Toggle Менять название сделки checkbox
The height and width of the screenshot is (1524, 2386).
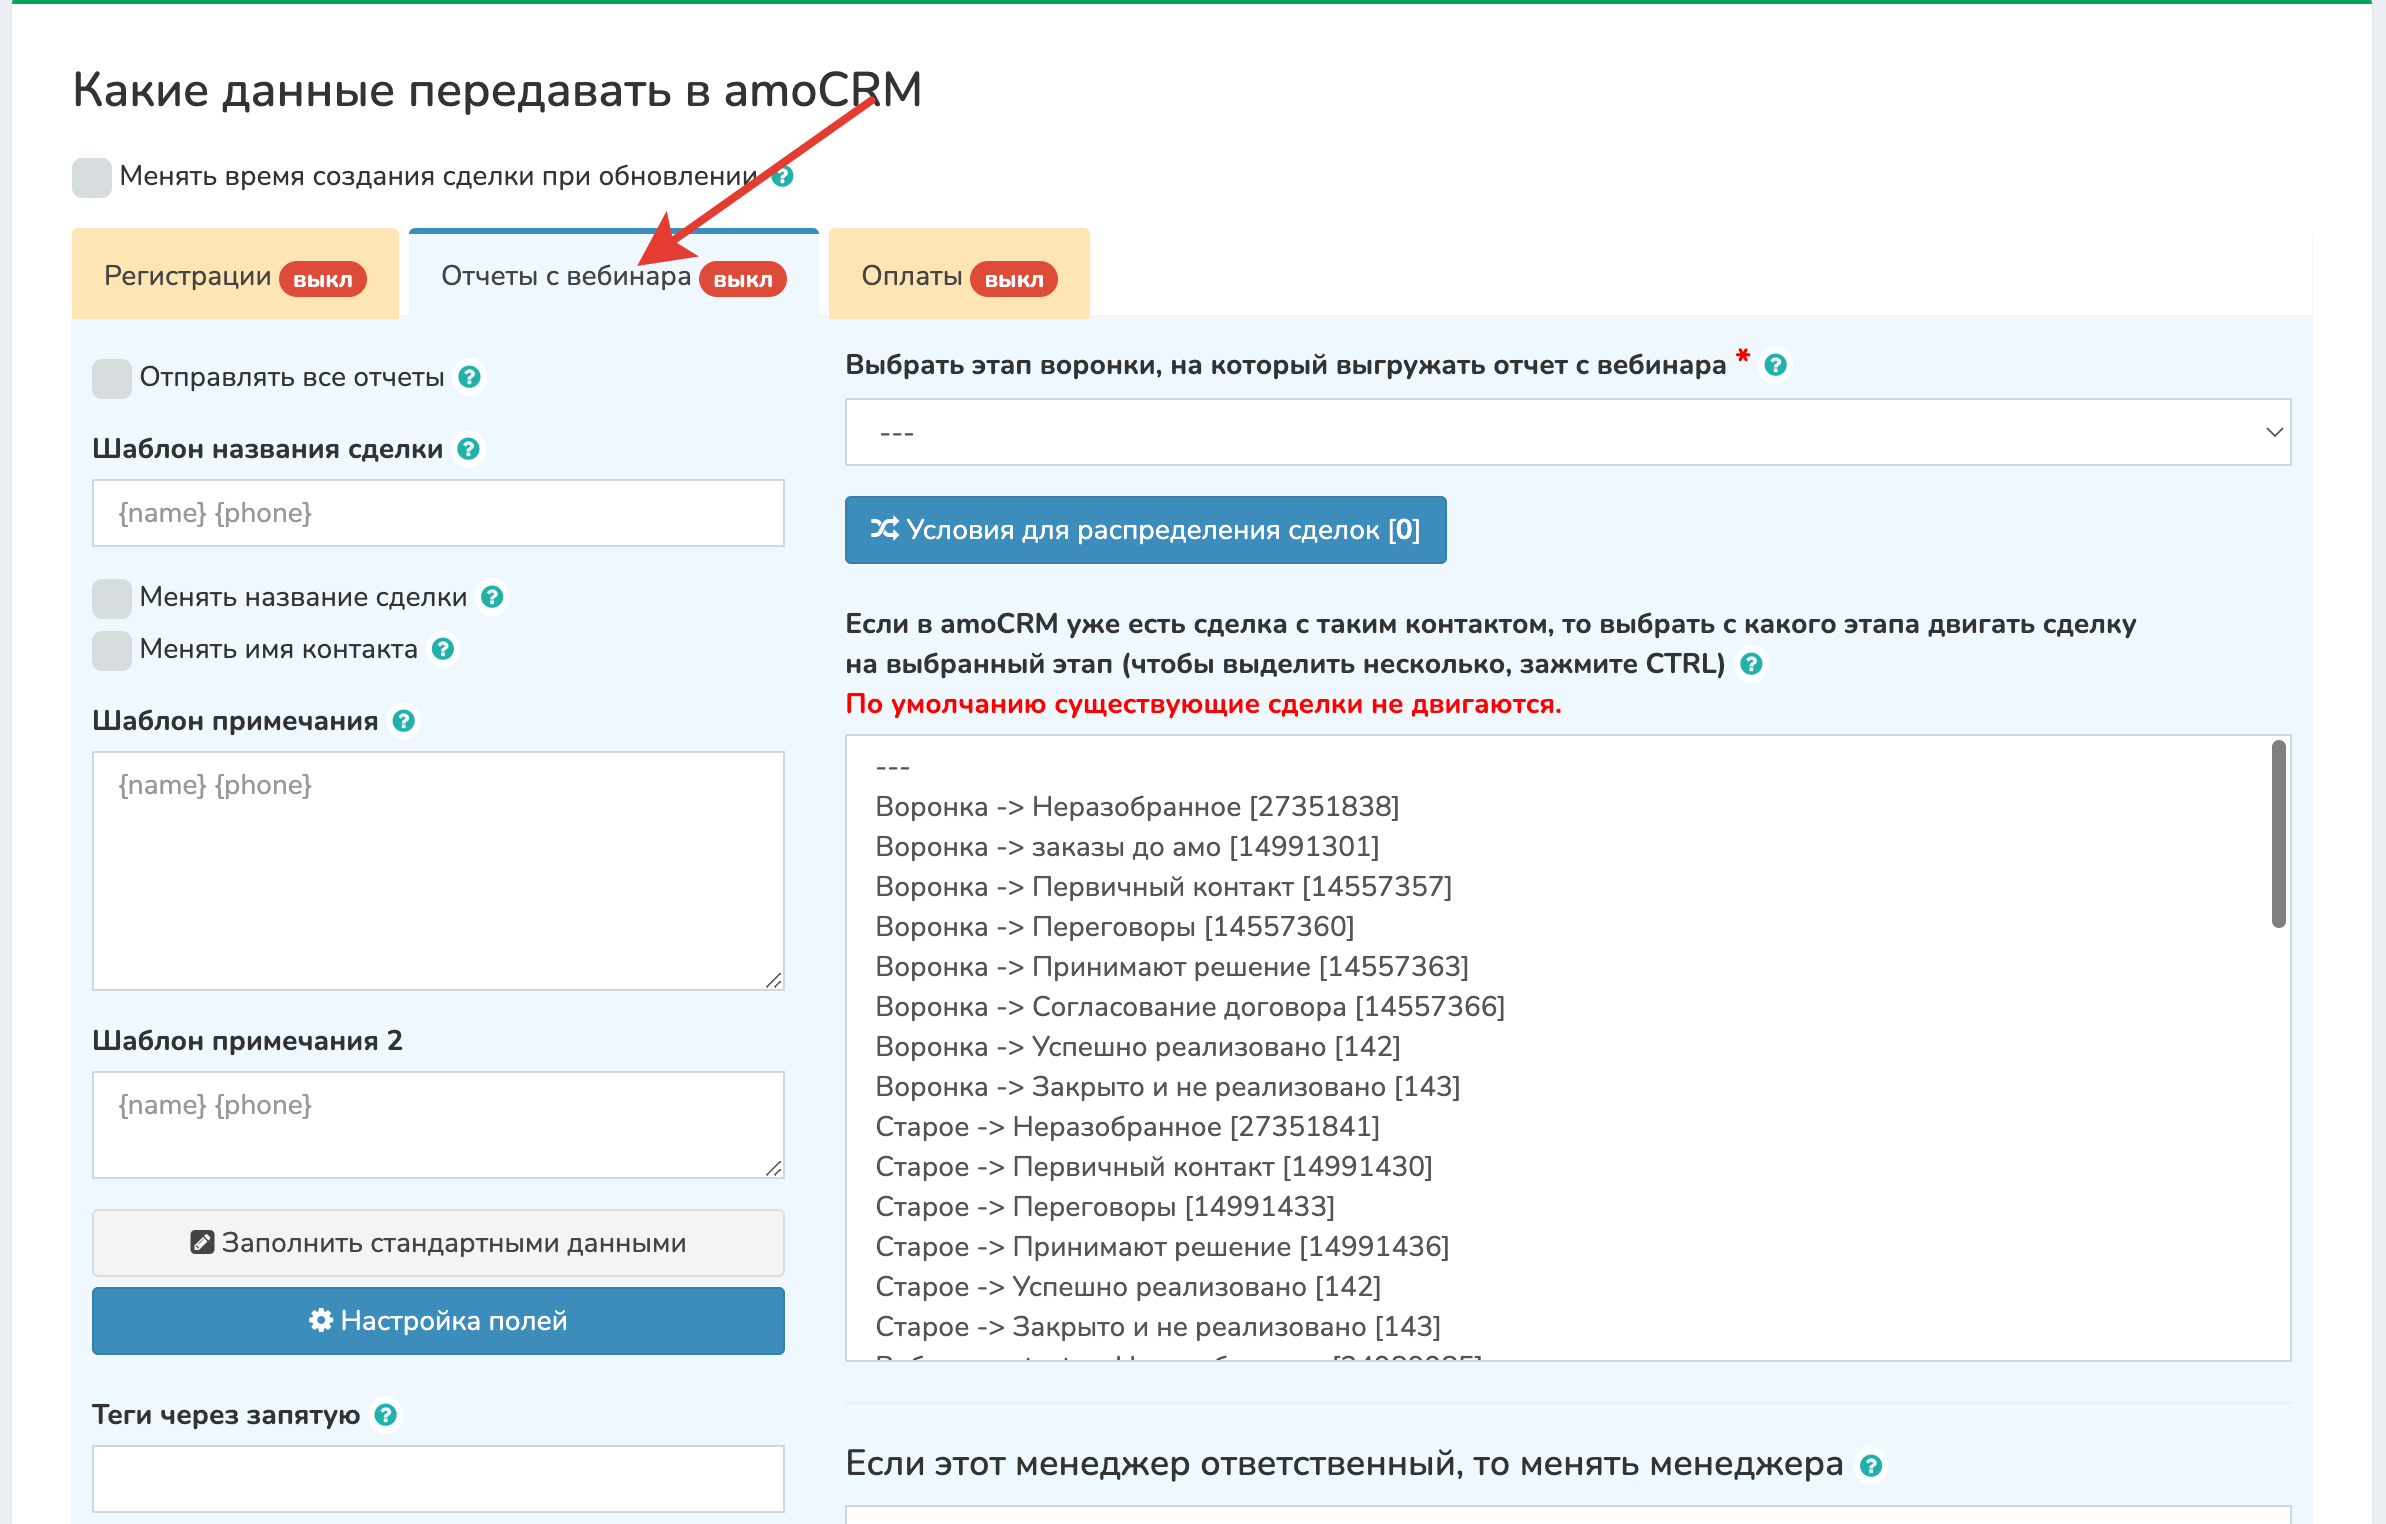click(x=112, y=598)
